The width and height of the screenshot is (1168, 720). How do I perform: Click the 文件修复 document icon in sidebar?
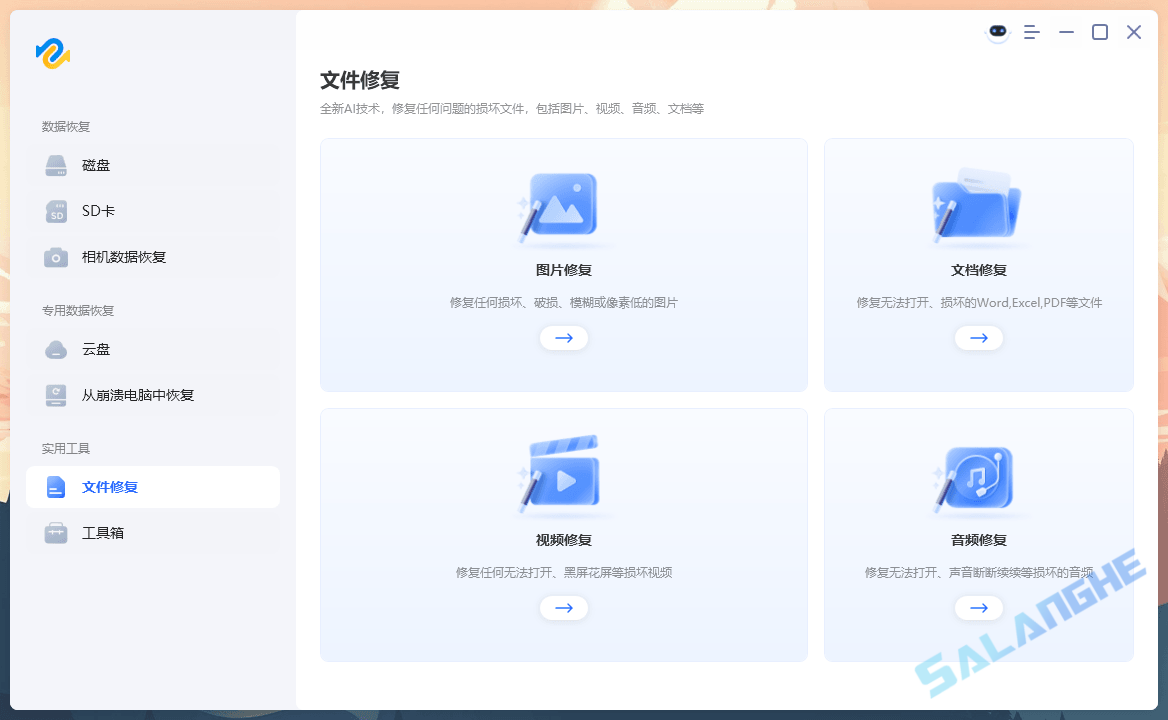point(56,487)
